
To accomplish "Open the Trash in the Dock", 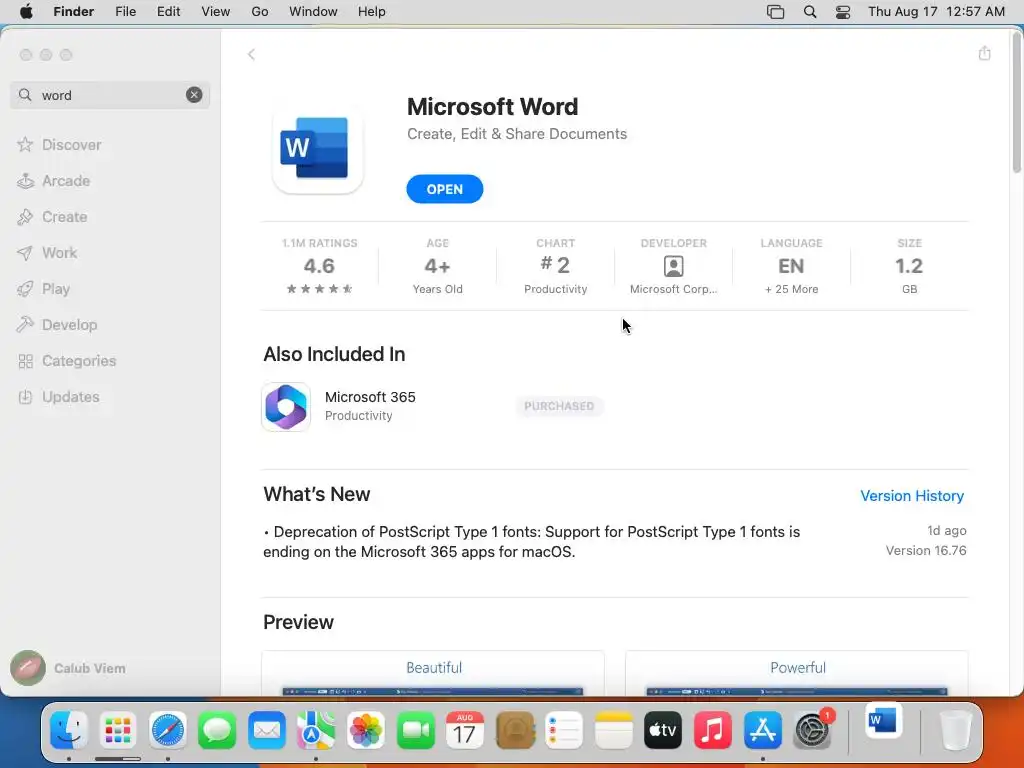I will (955, 730).
